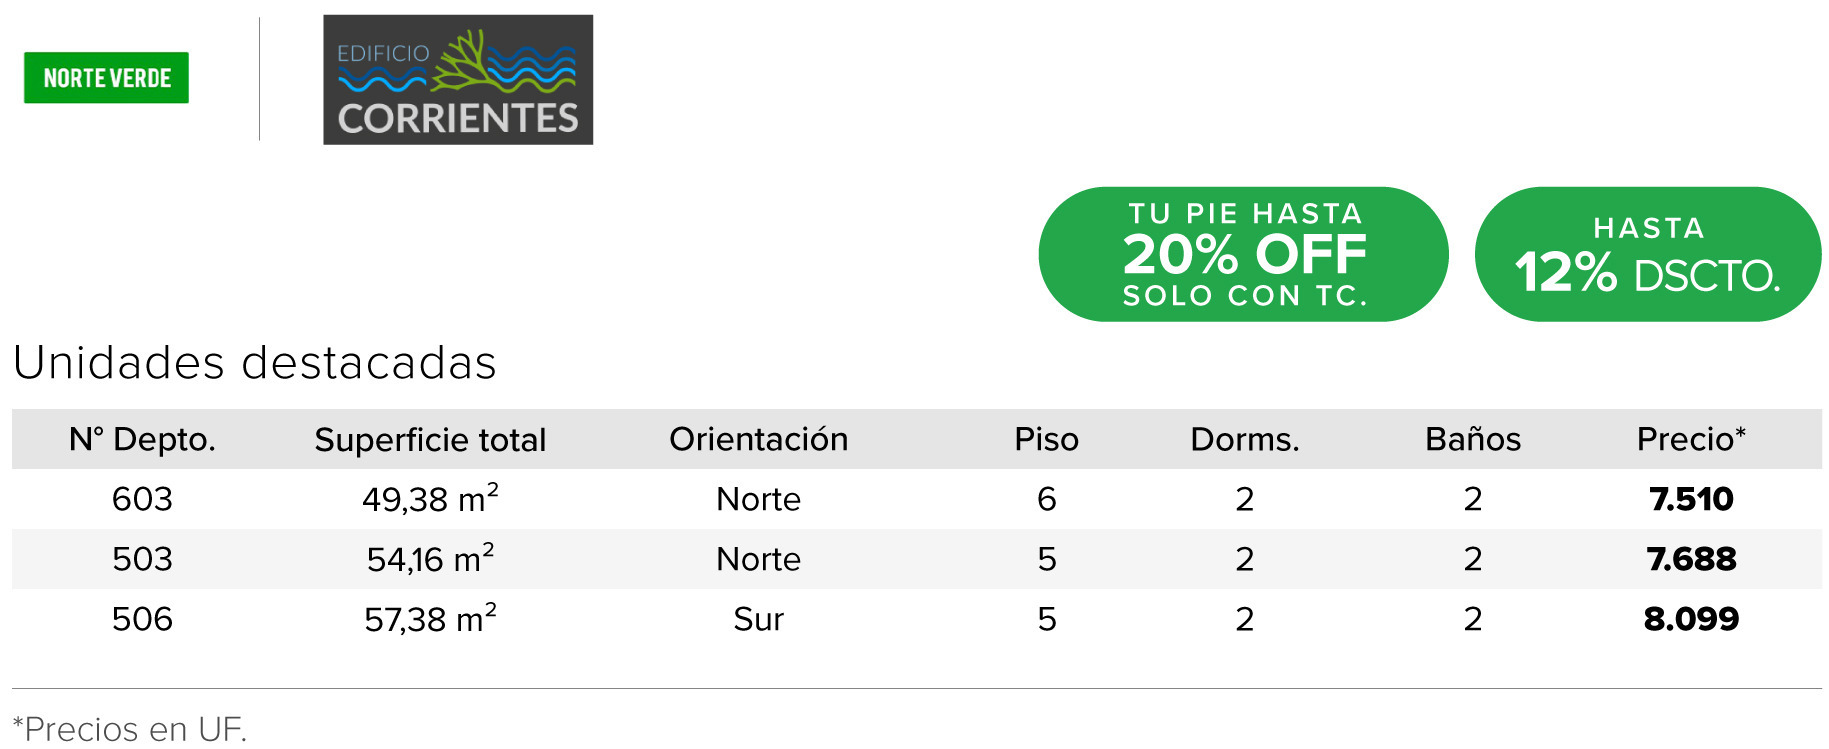Image resolution: width=1829 pixels, height=749 pixels.
Task: Click the Norte Verde green logo
Action: 106,78
